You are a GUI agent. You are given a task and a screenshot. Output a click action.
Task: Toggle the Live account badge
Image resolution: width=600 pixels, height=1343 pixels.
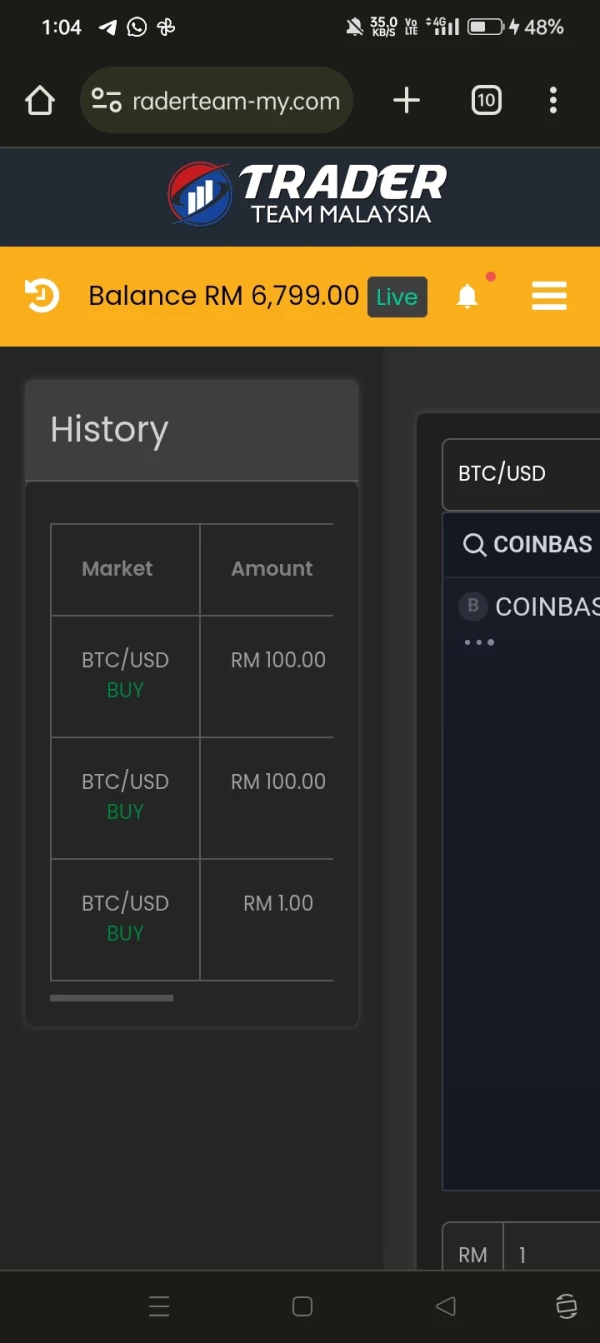(x=397, y=297)
